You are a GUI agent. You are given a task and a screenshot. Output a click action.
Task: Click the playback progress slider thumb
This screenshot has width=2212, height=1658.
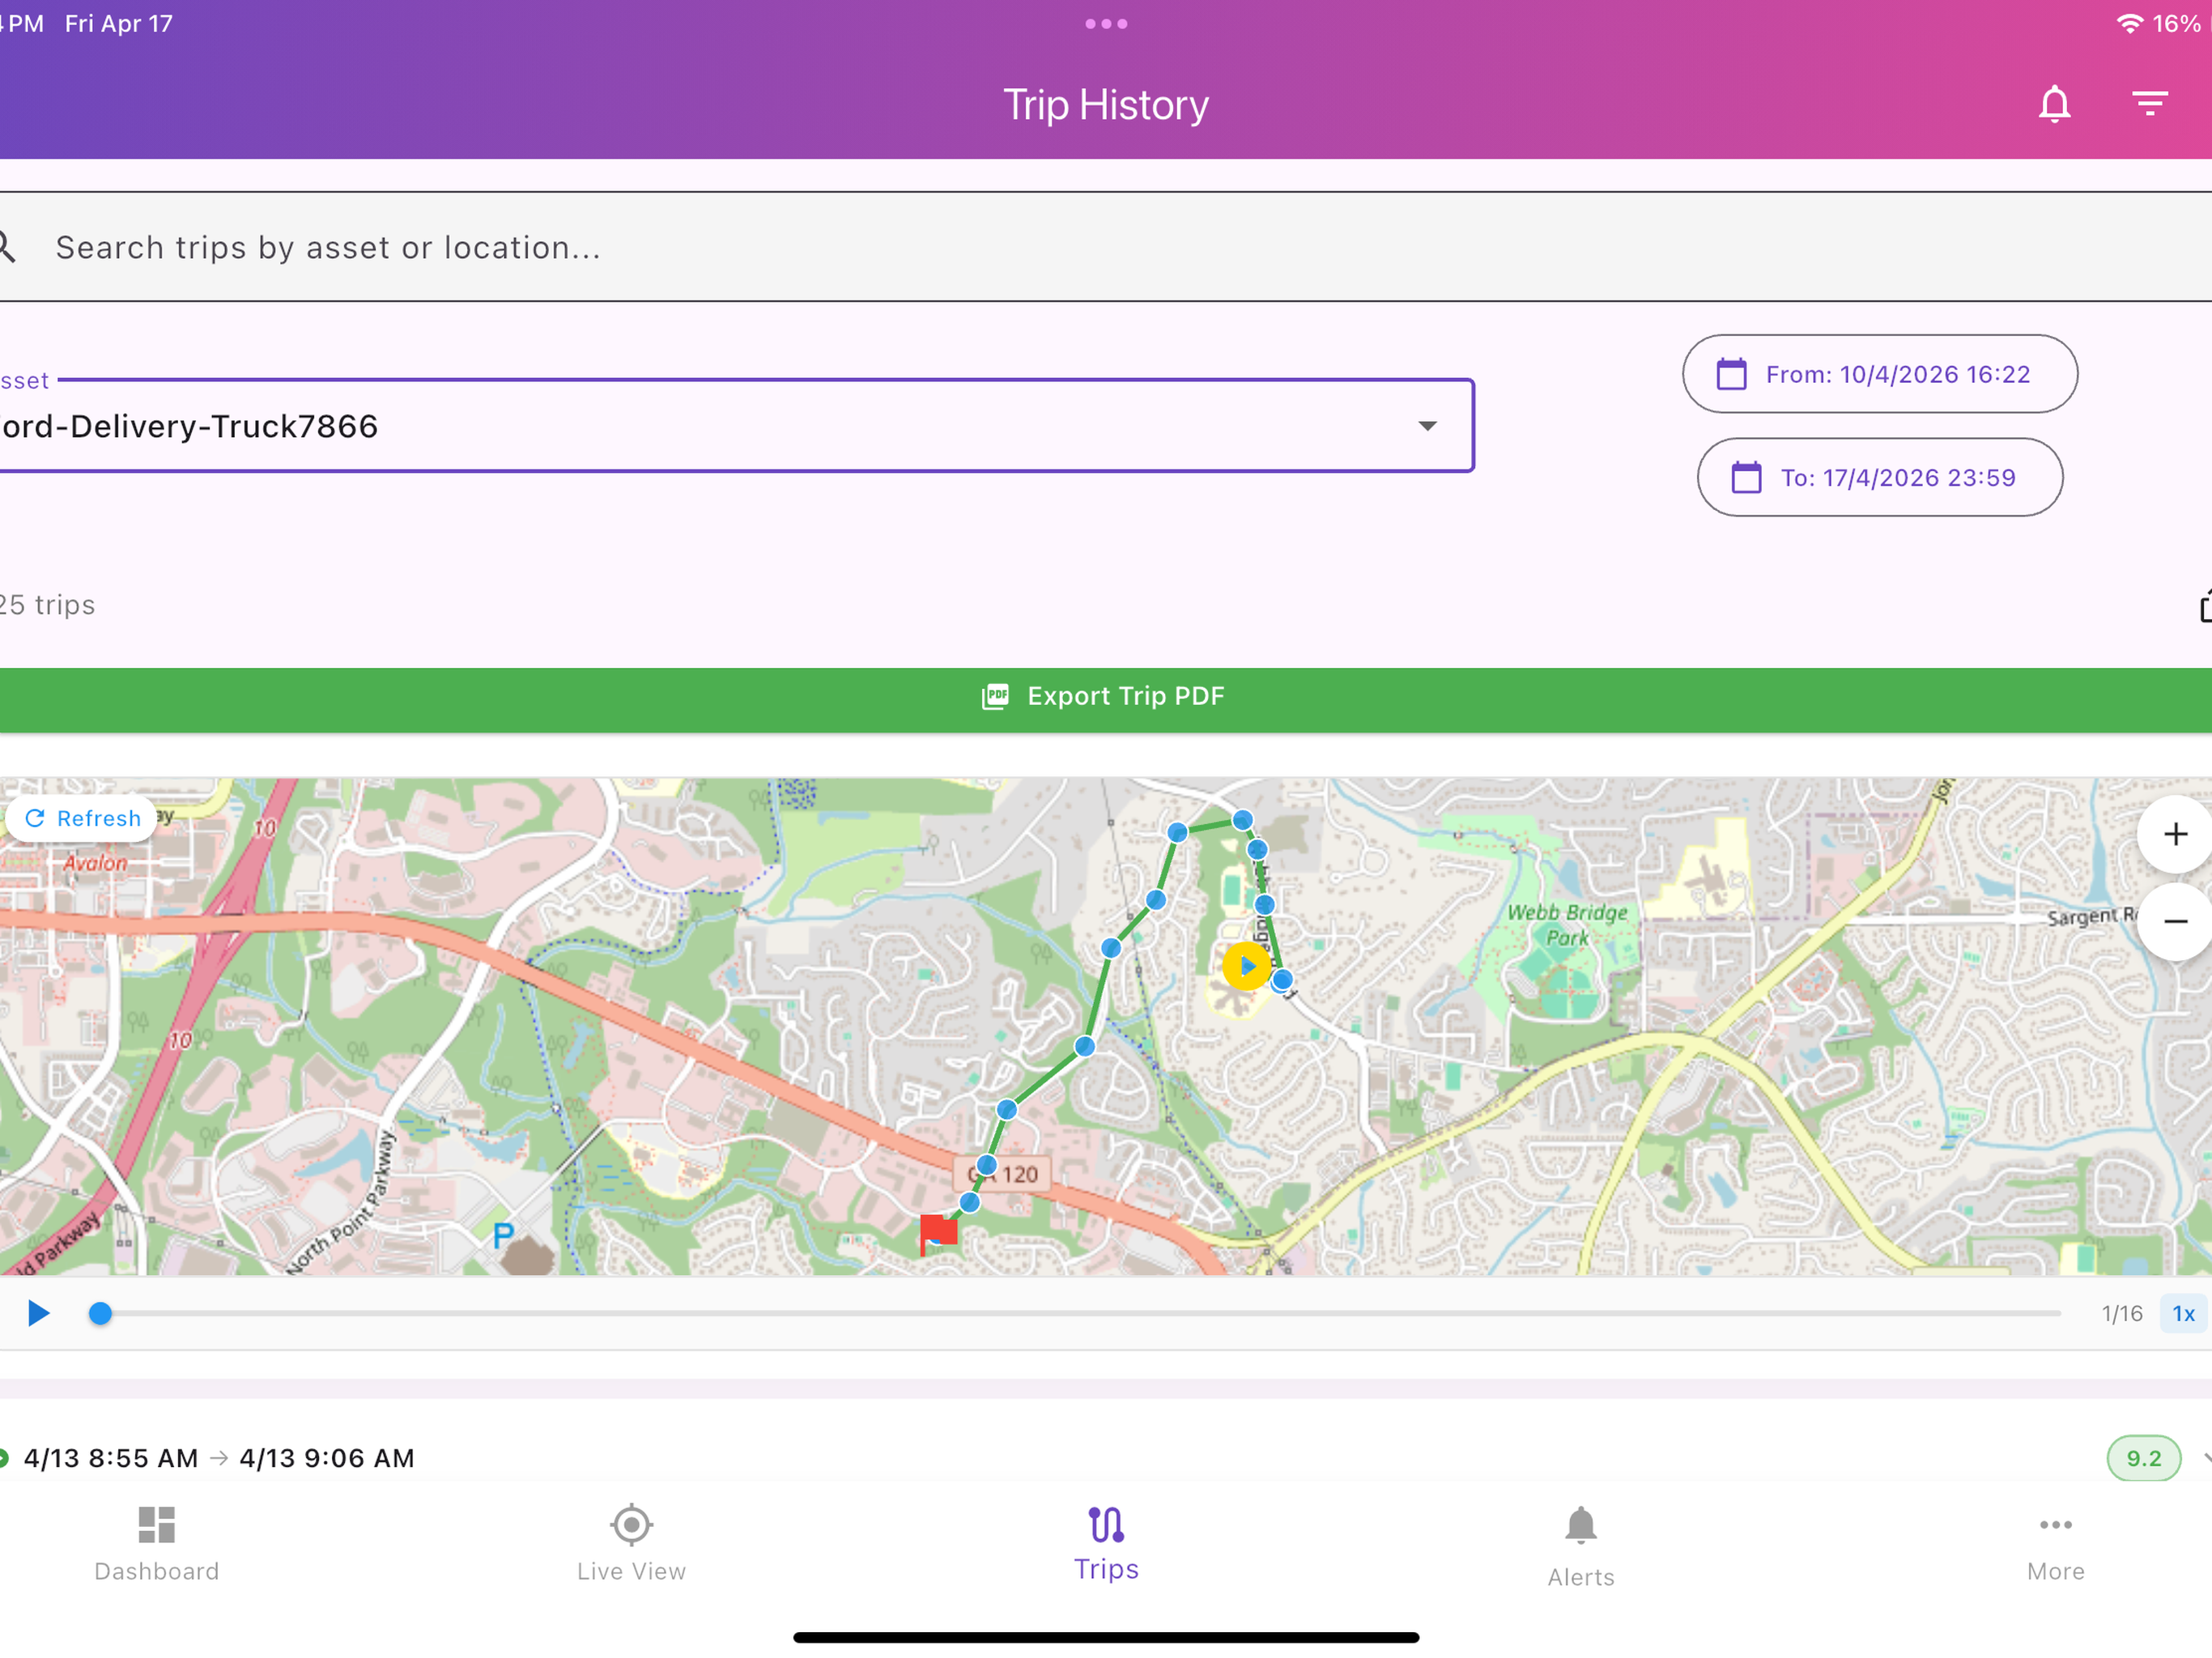pyautogui.click(x=100, y=1313)
